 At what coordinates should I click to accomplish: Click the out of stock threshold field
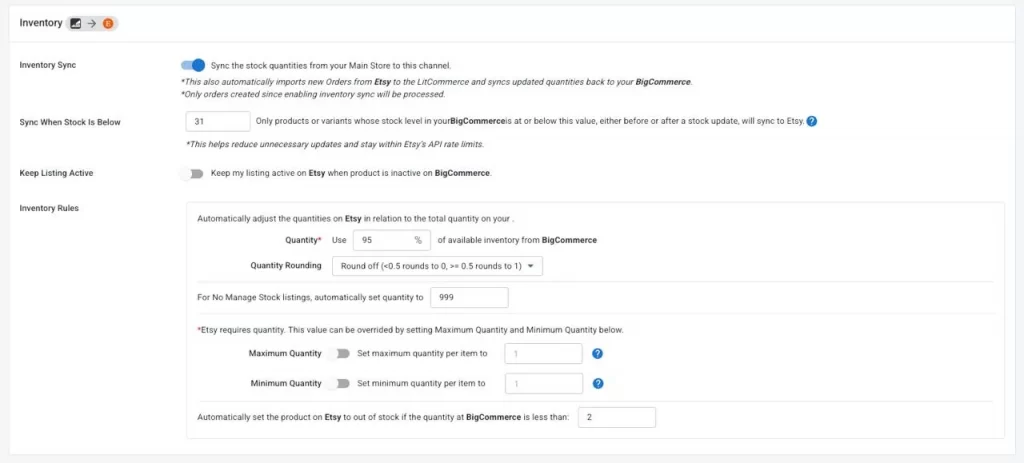[617, 417]
